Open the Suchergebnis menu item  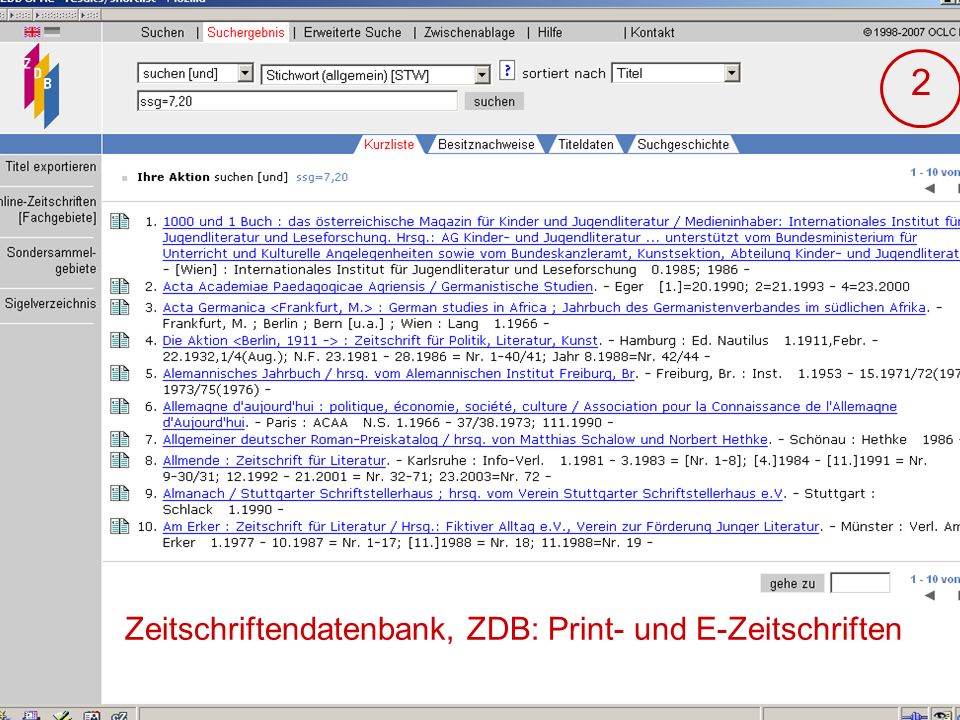point(246,32)
